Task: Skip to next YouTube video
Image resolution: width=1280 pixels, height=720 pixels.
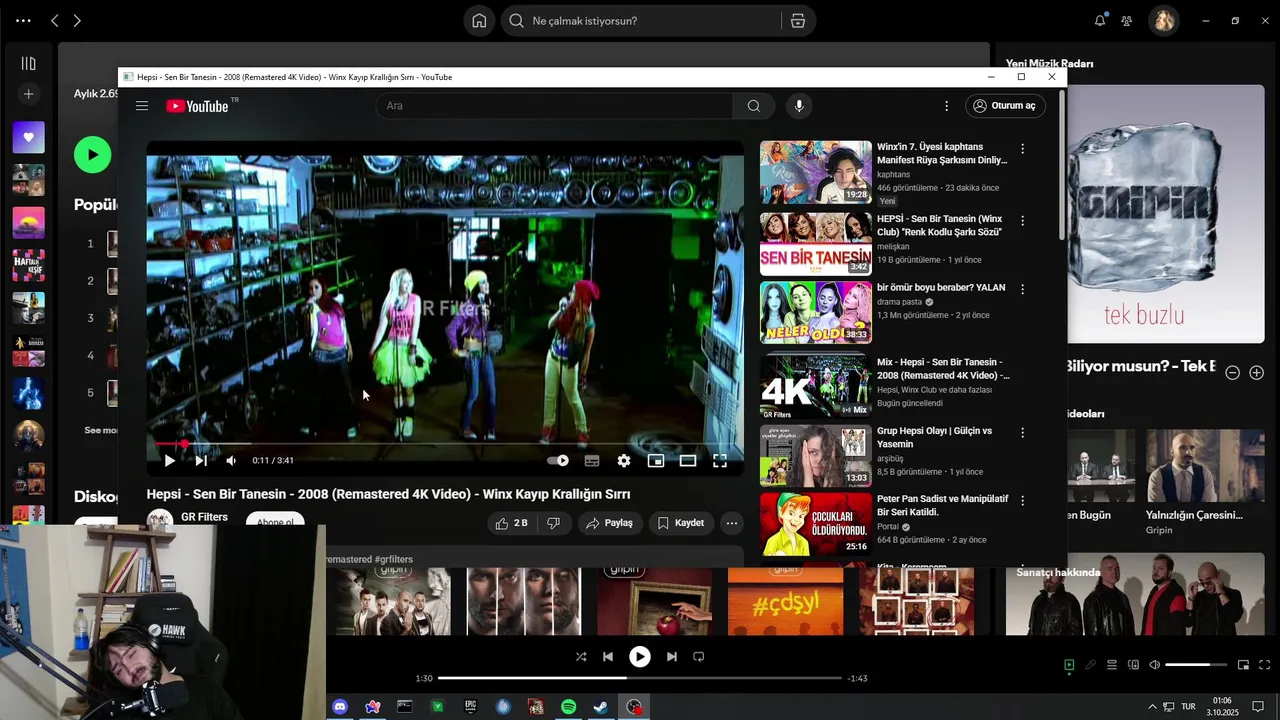Action: click(201, 461)
